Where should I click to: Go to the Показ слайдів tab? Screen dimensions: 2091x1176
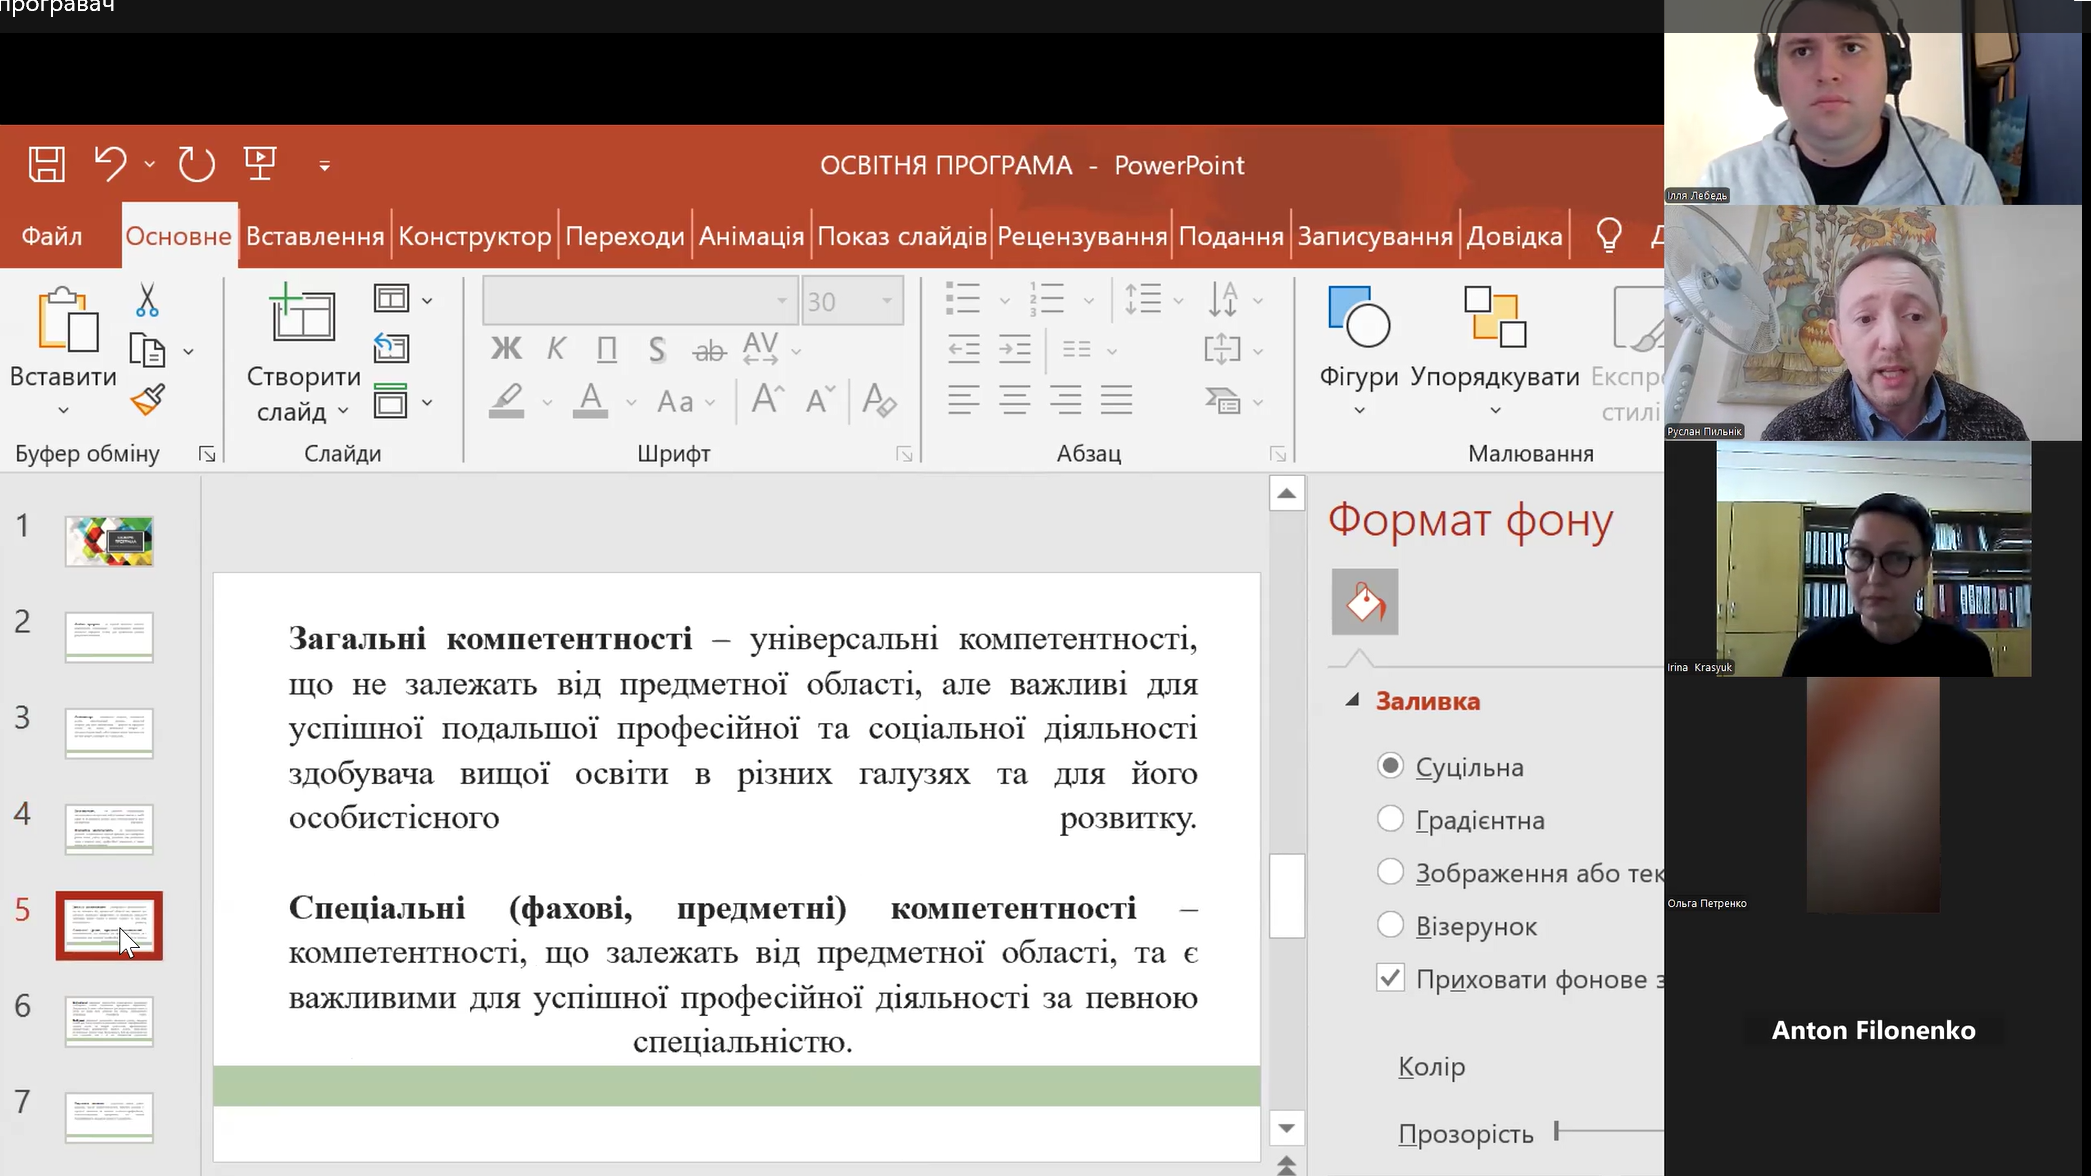pos(902,236)
